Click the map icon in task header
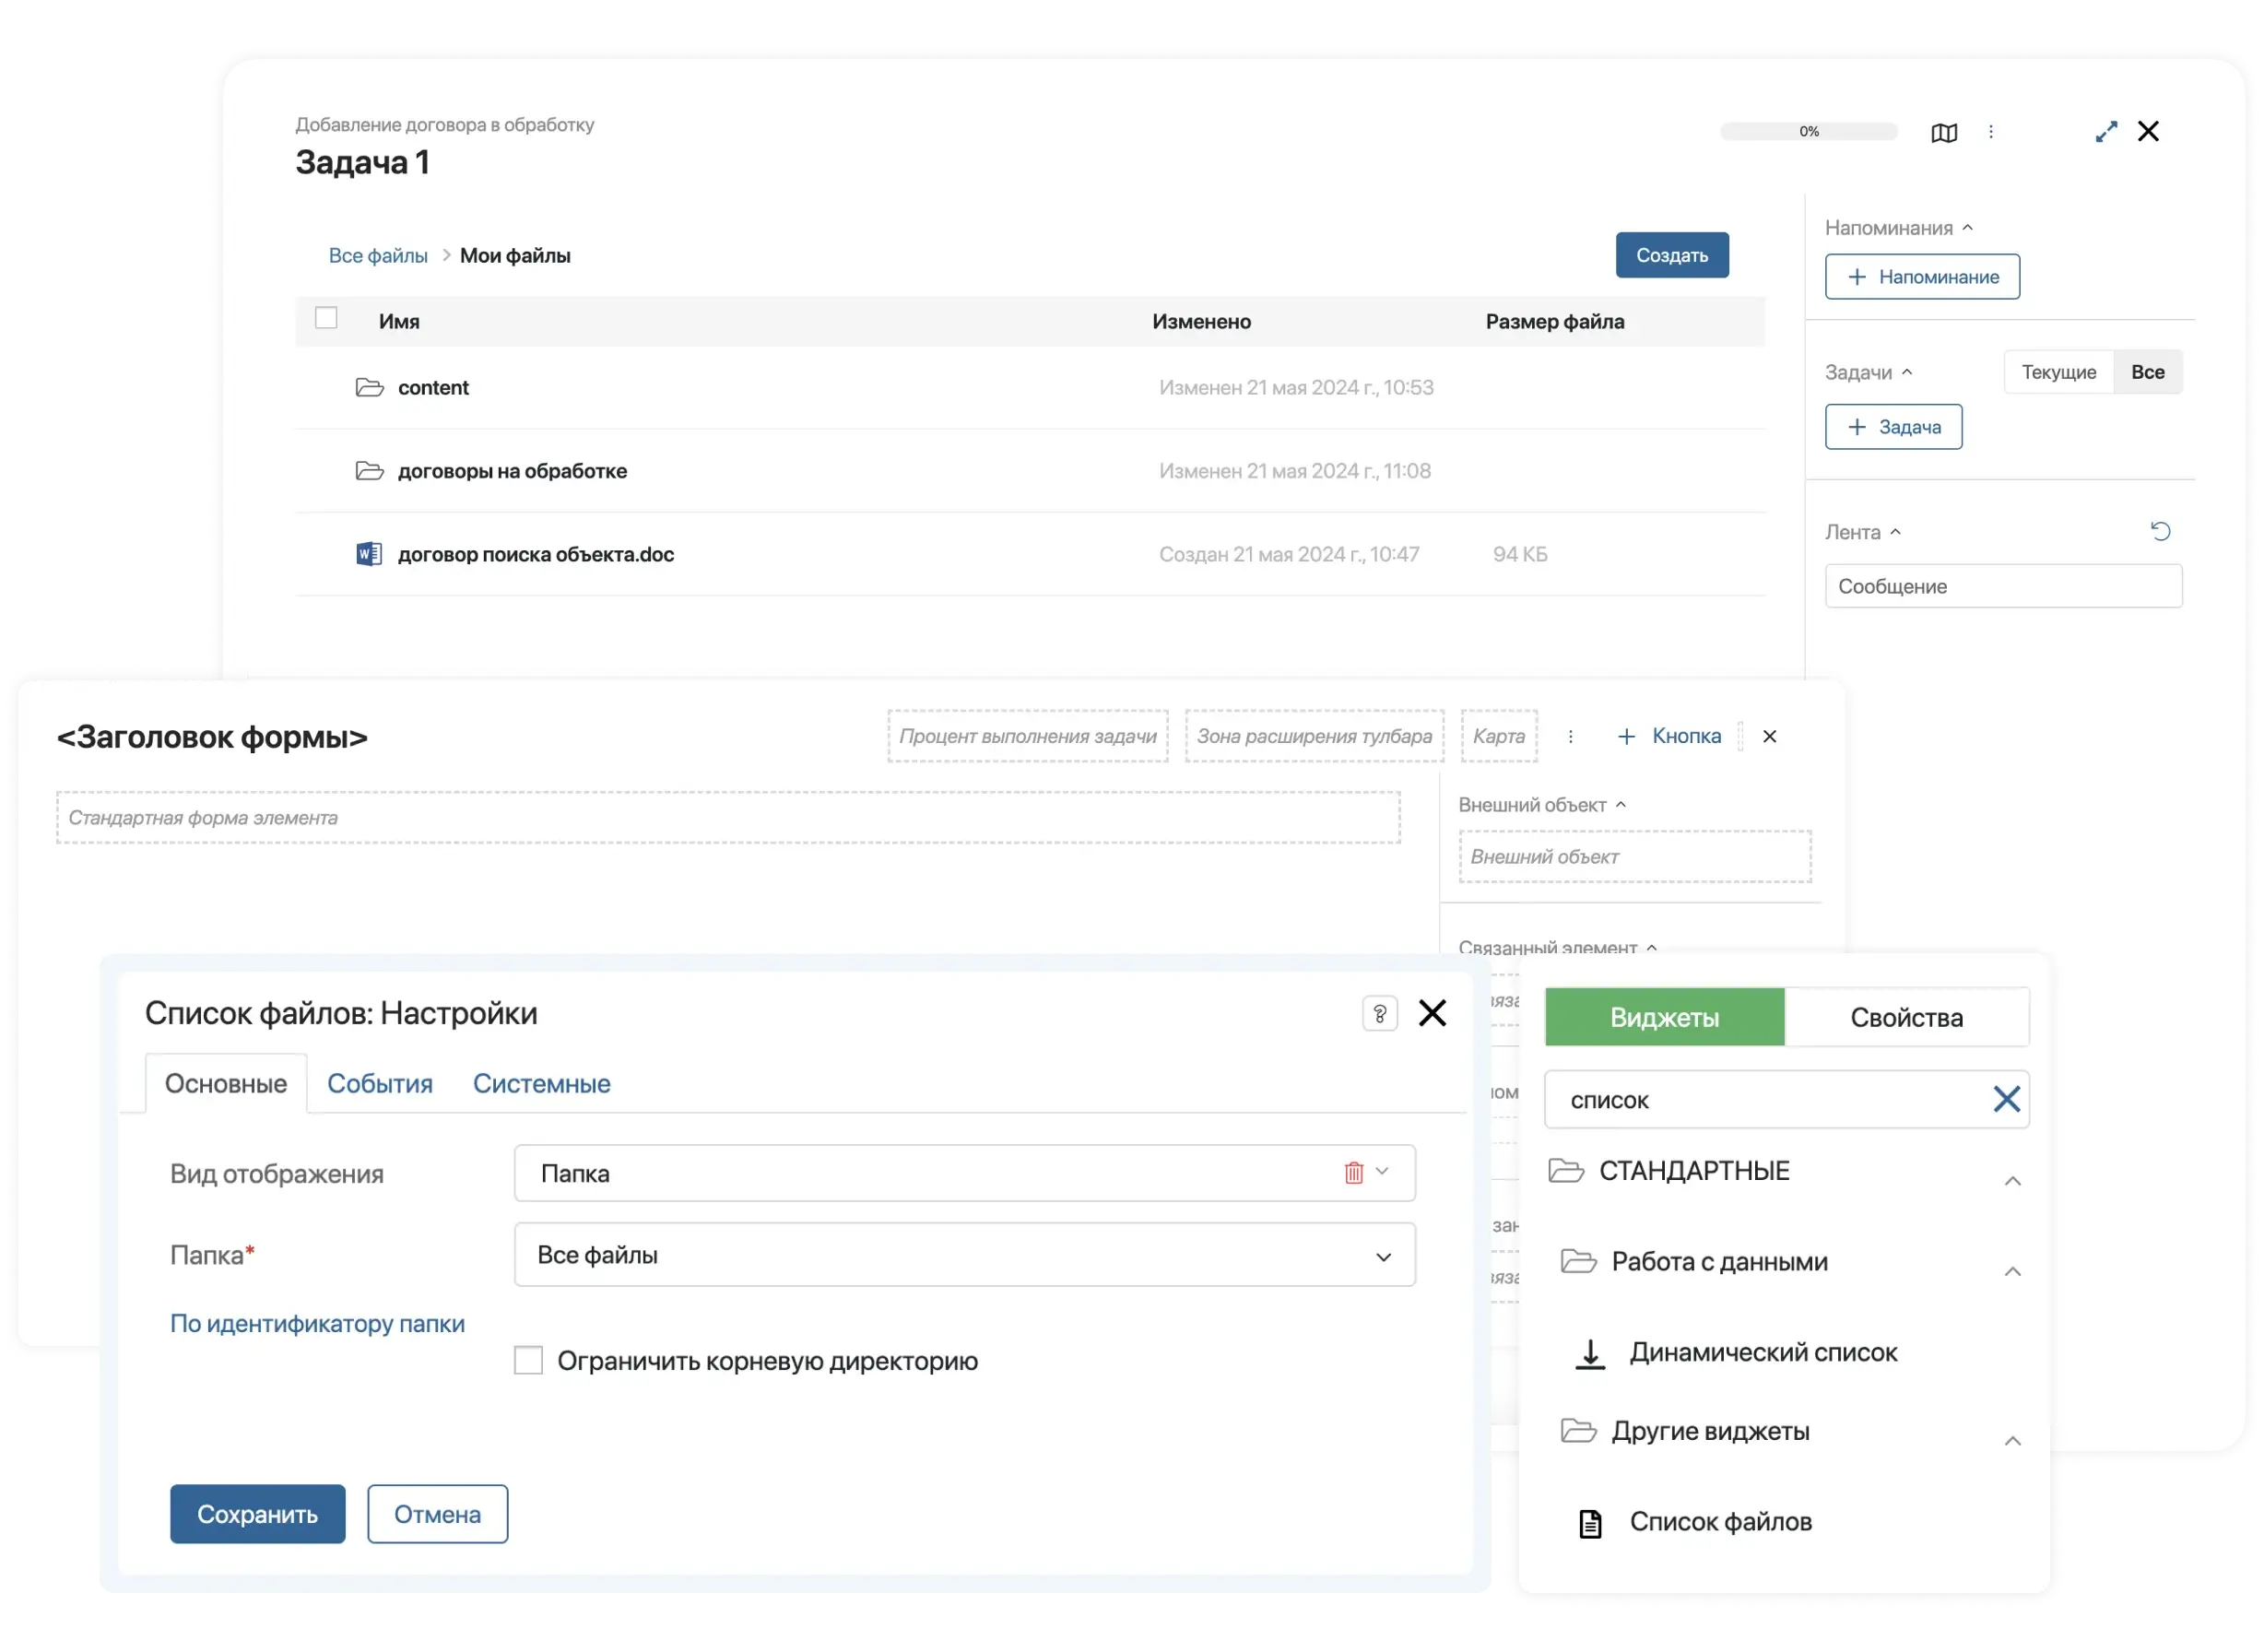Image resolution: width=2264 pixels, height=1652 pixels. point(1943,132)
